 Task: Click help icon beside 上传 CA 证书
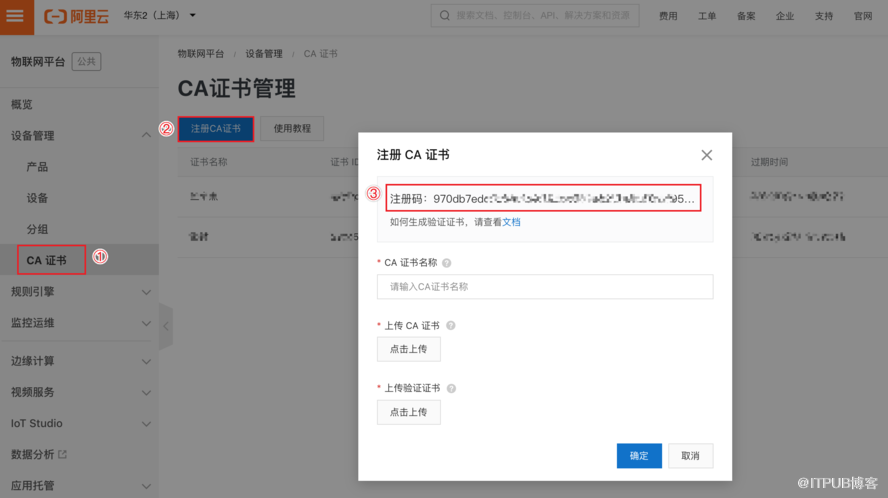451,326
